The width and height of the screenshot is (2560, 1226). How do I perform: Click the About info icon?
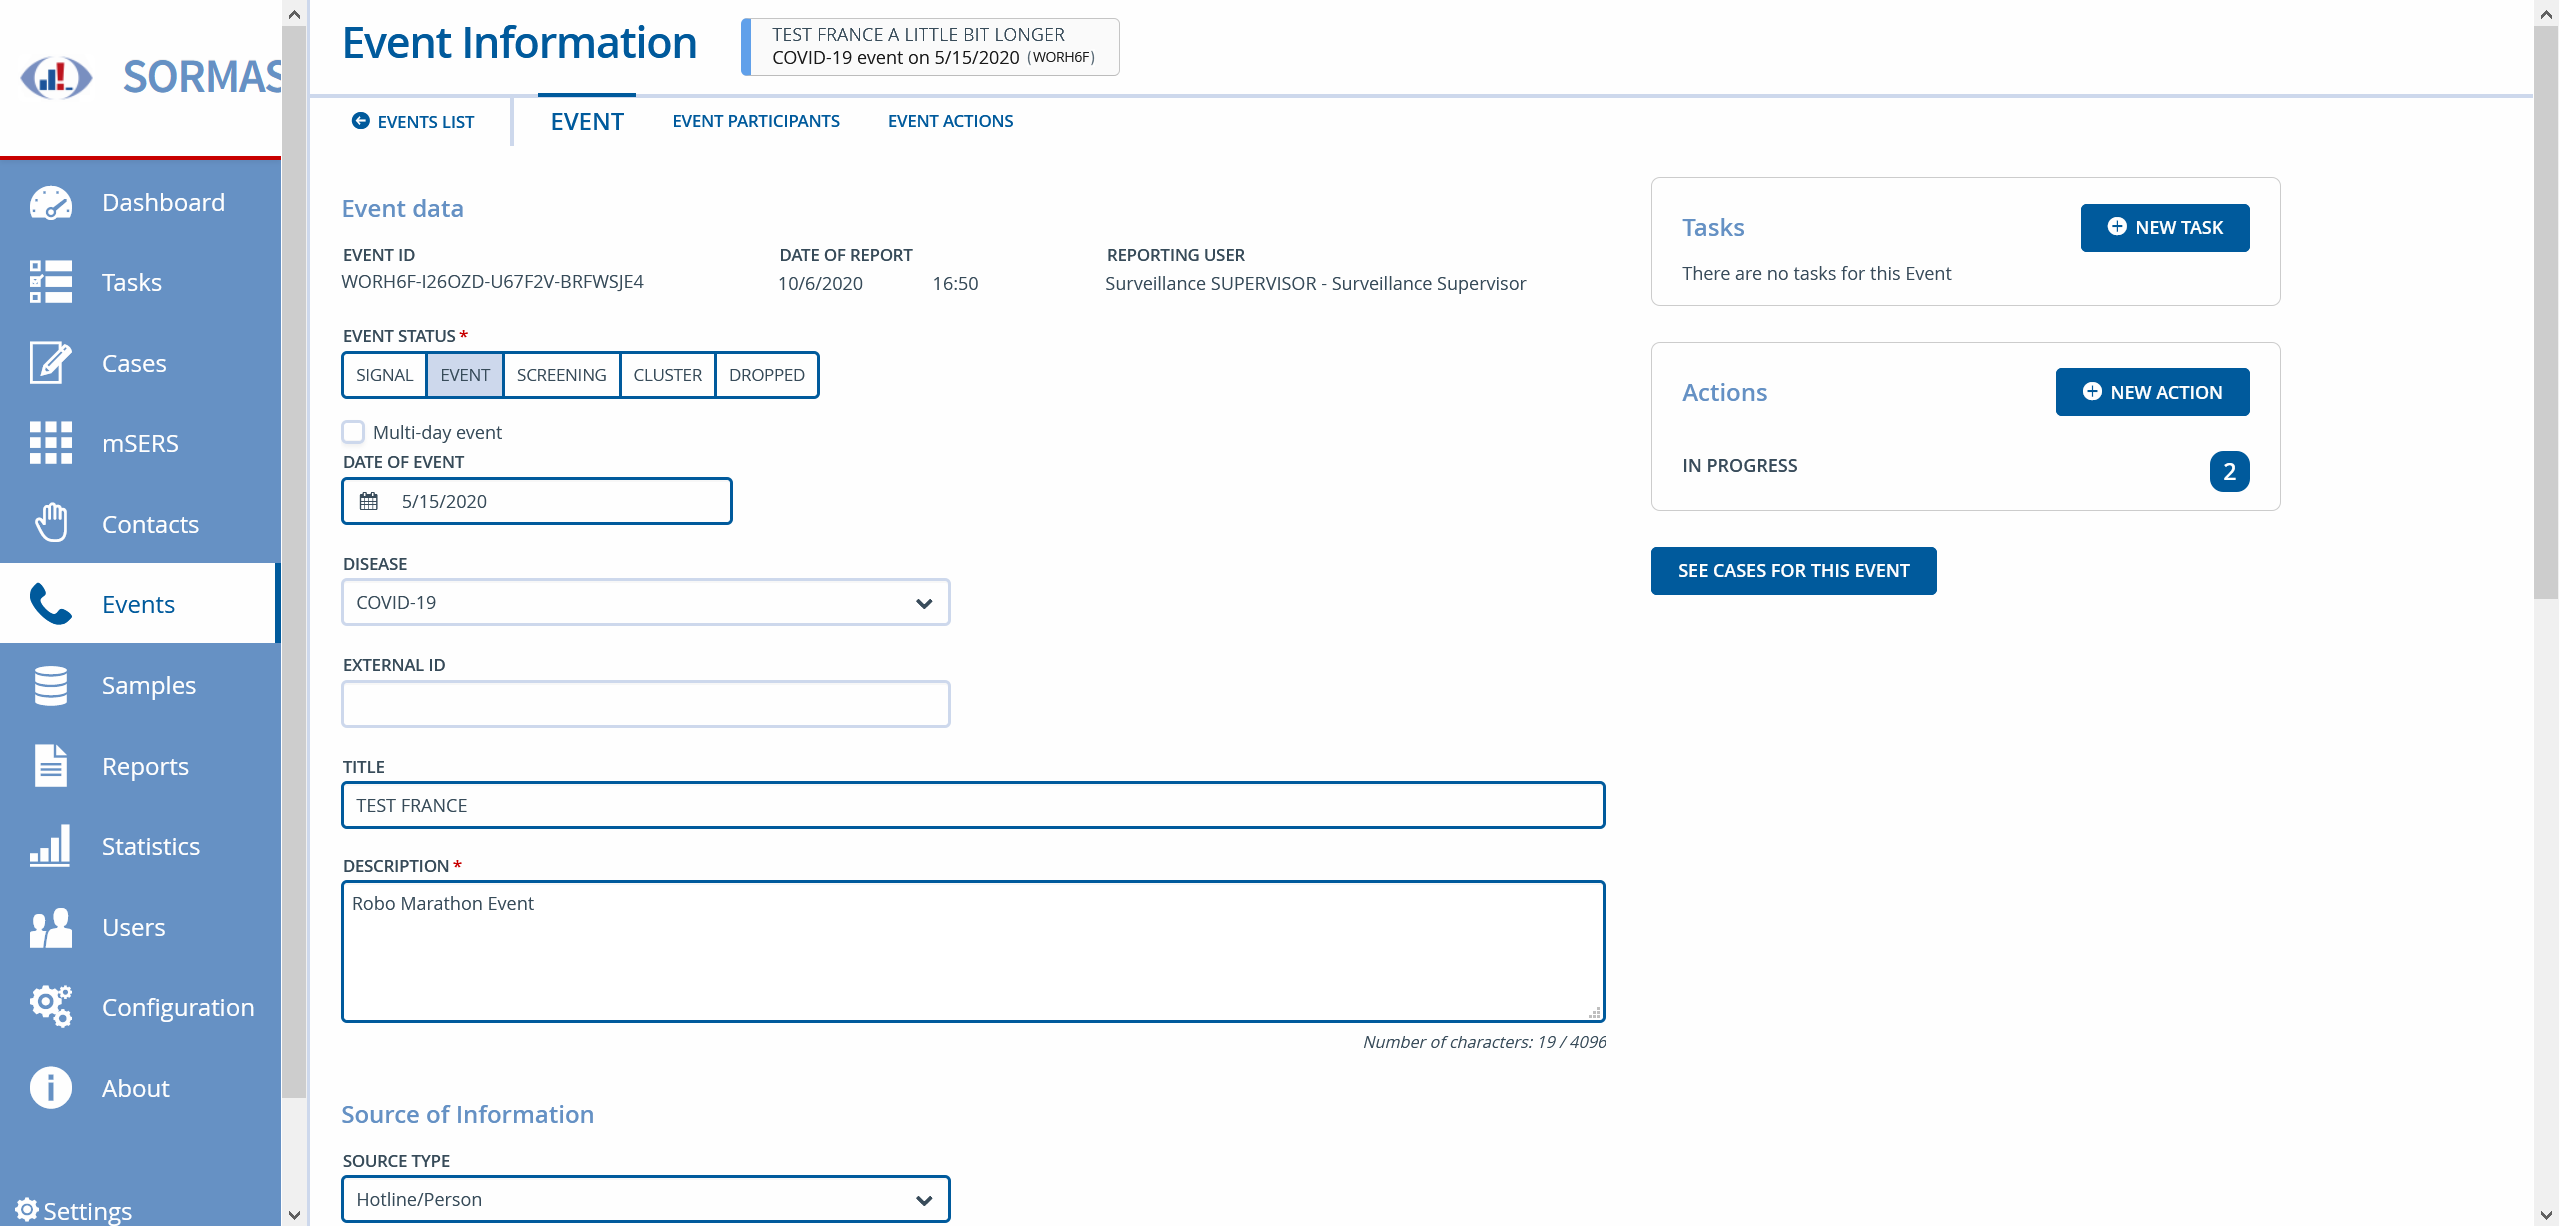click(x=50, y=1088)
